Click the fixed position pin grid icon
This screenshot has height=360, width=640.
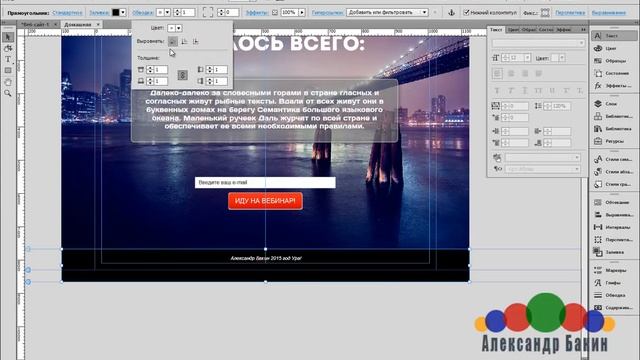[545, 13]
